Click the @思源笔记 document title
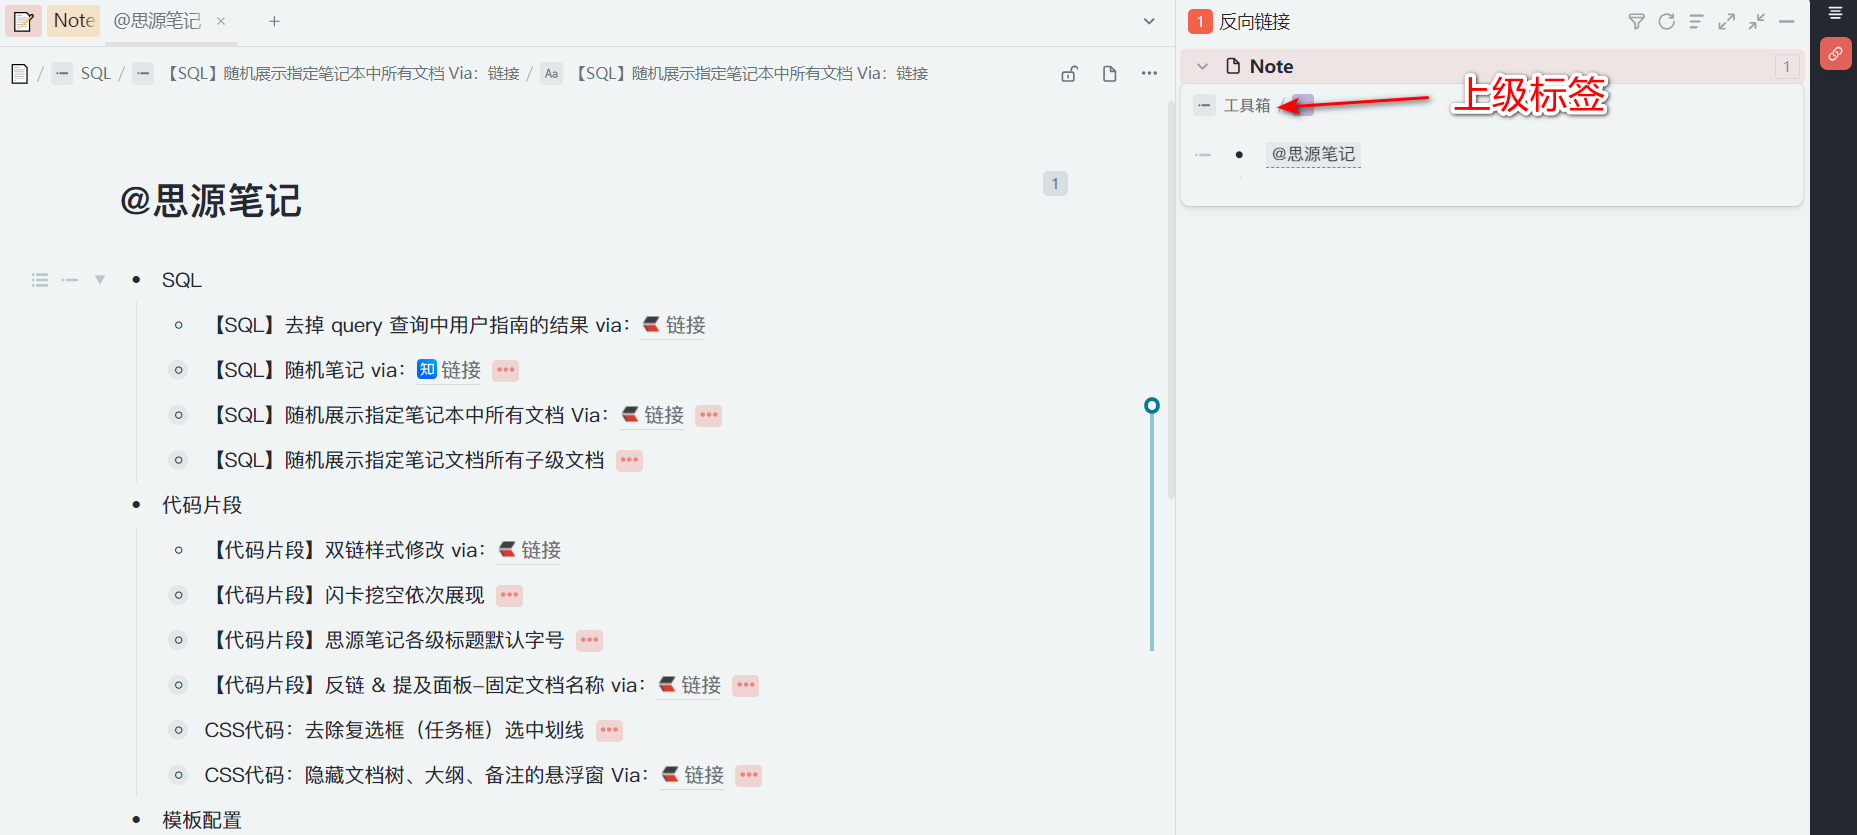The image size is (1857, 835). 211,201
